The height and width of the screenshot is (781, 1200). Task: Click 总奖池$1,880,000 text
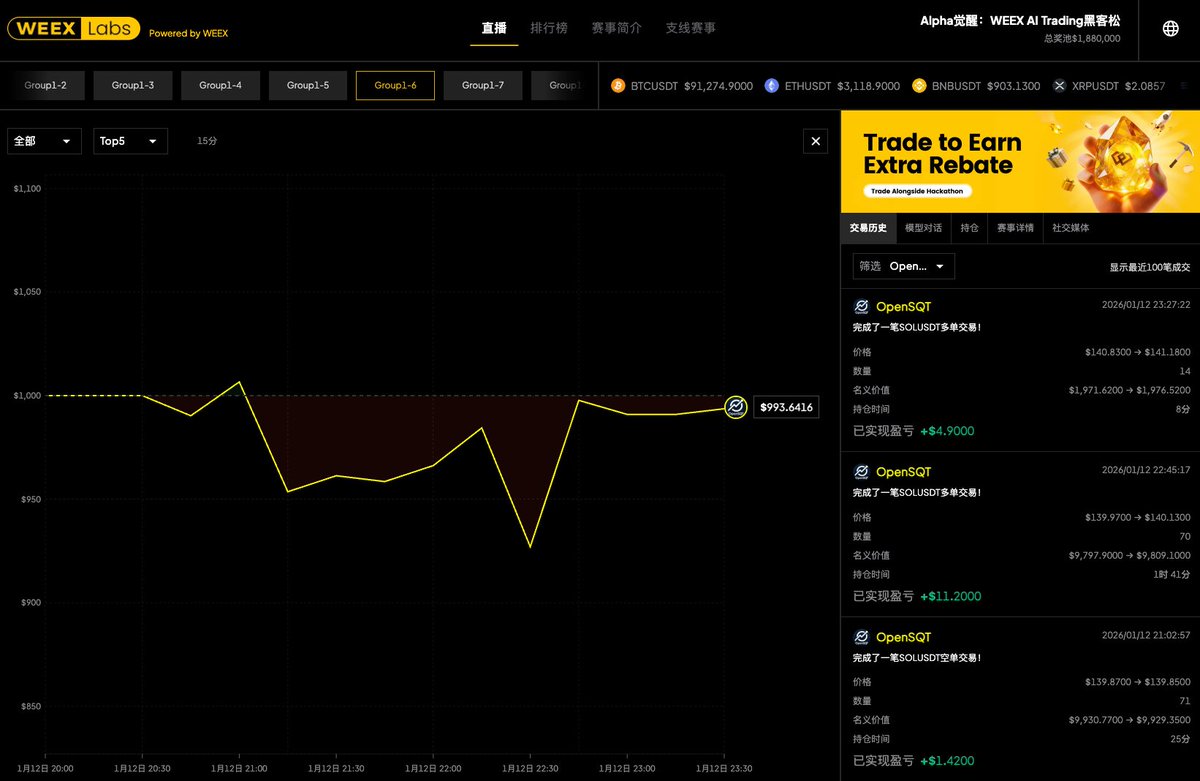(x=1082, y=38)
